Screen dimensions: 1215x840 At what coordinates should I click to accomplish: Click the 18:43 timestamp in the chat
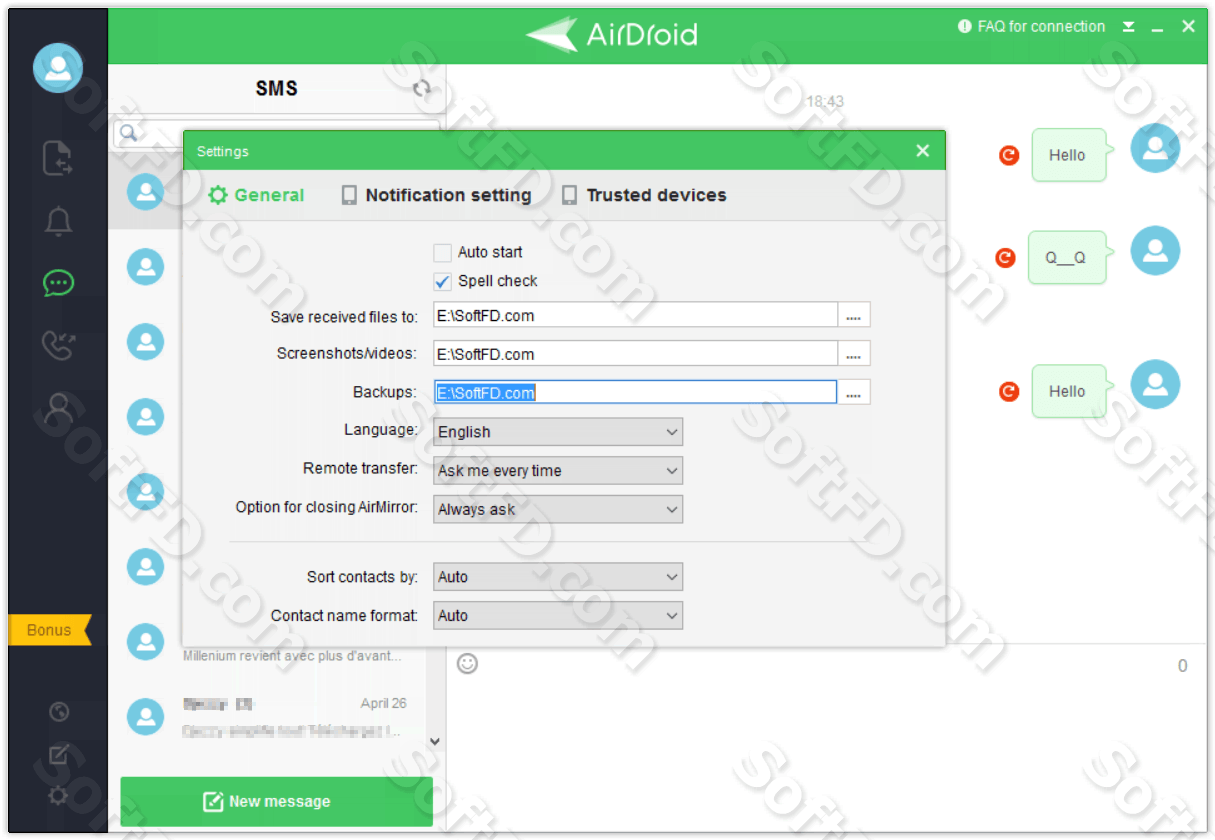825,101
